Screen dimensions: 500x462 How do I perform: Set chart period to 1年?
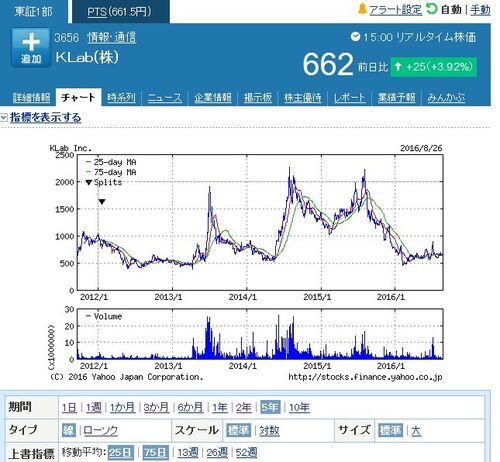tap(220, 407)
